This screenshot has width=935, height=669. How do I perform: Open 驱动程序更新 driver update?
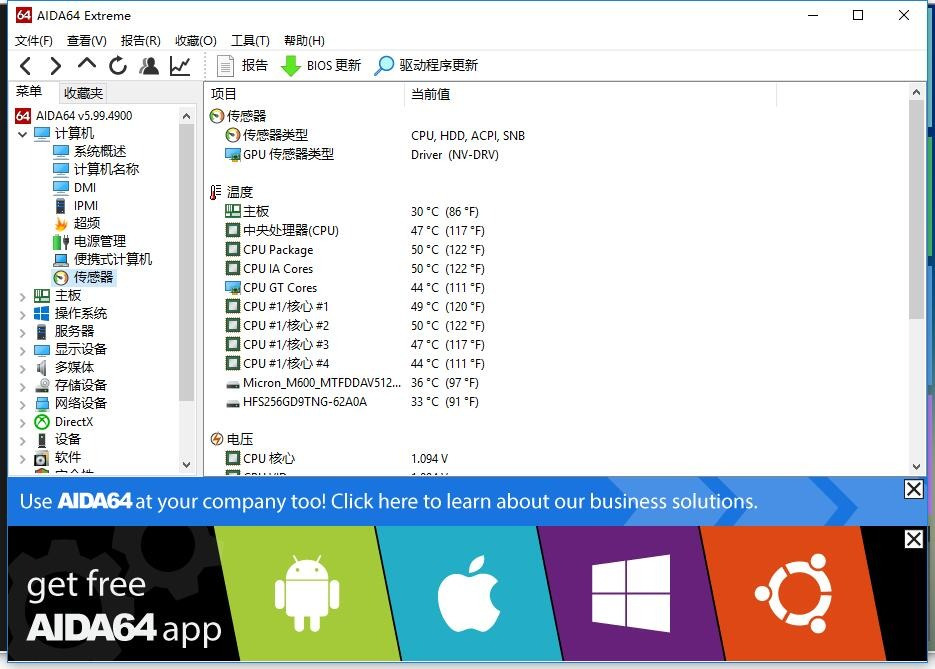[426, 66]
